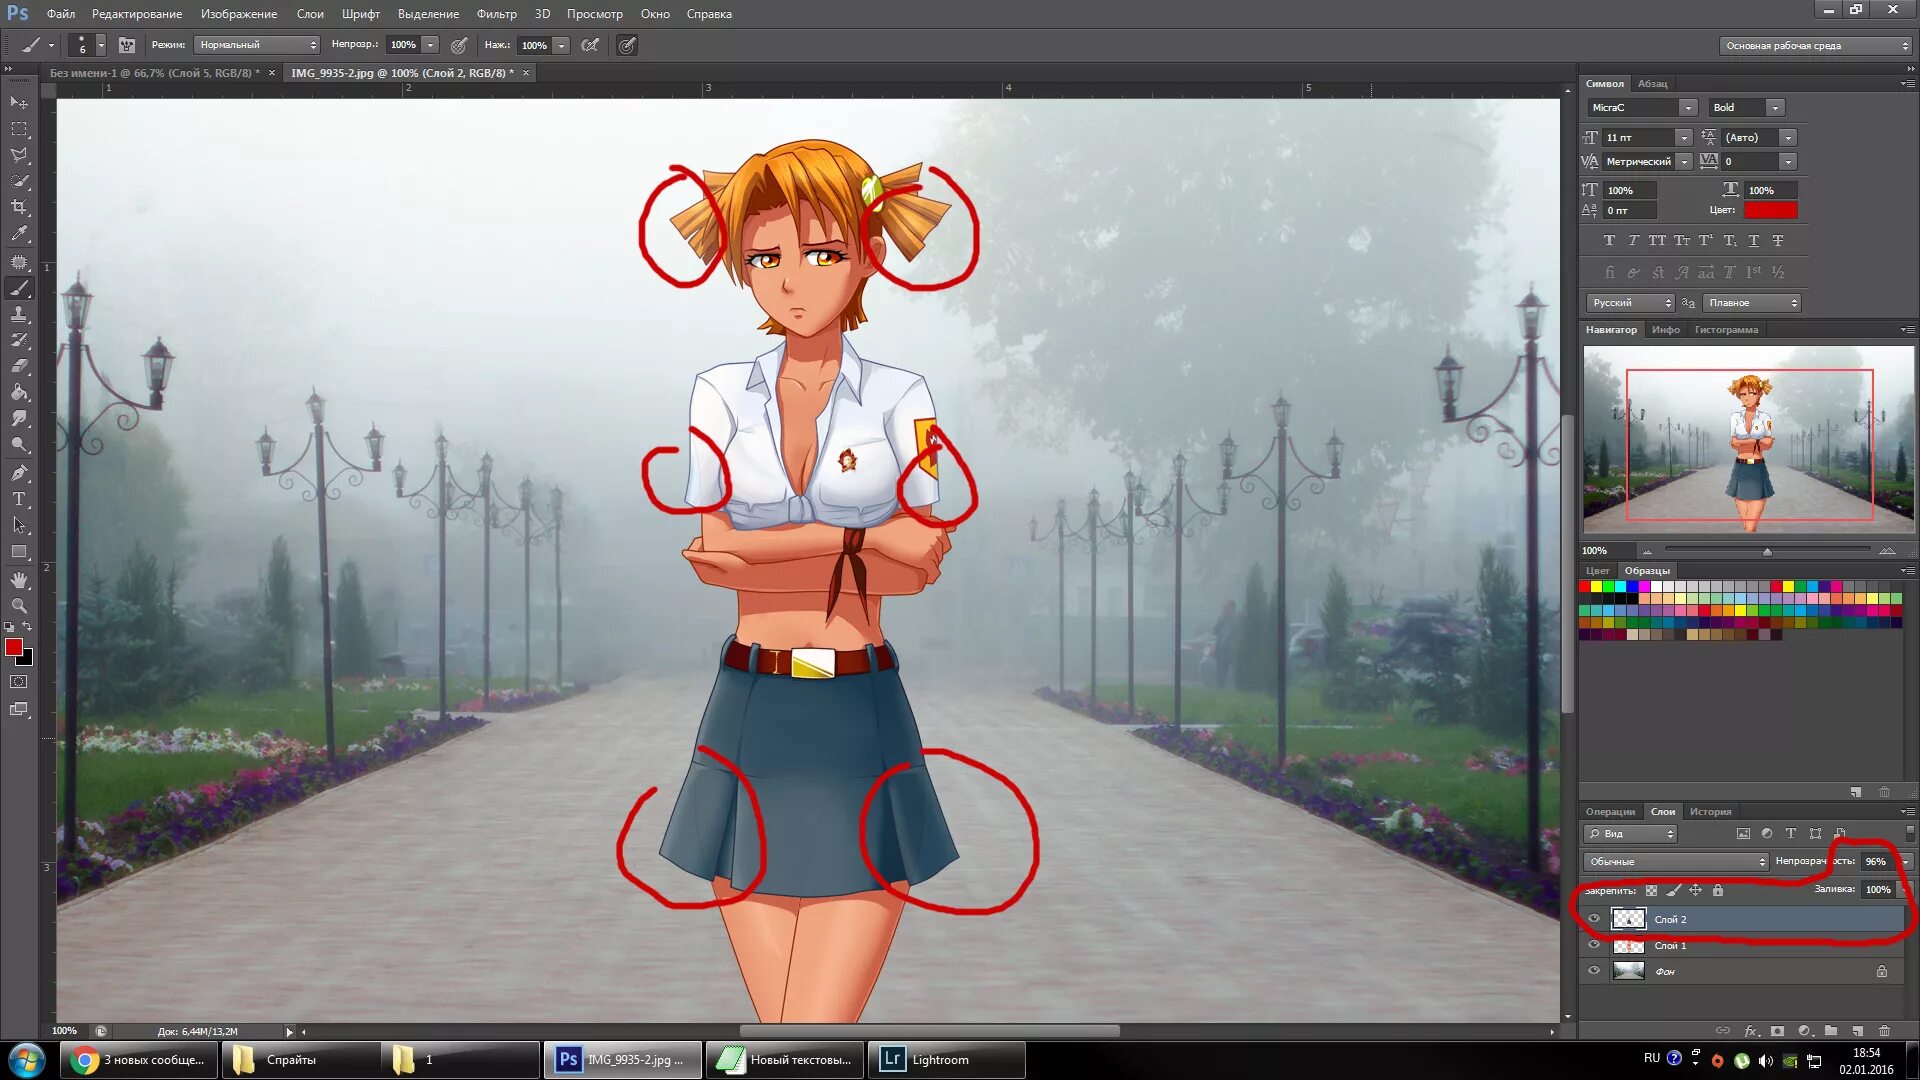
Task: Click the layer opacity 96% field
Action: coord(1878,862)
